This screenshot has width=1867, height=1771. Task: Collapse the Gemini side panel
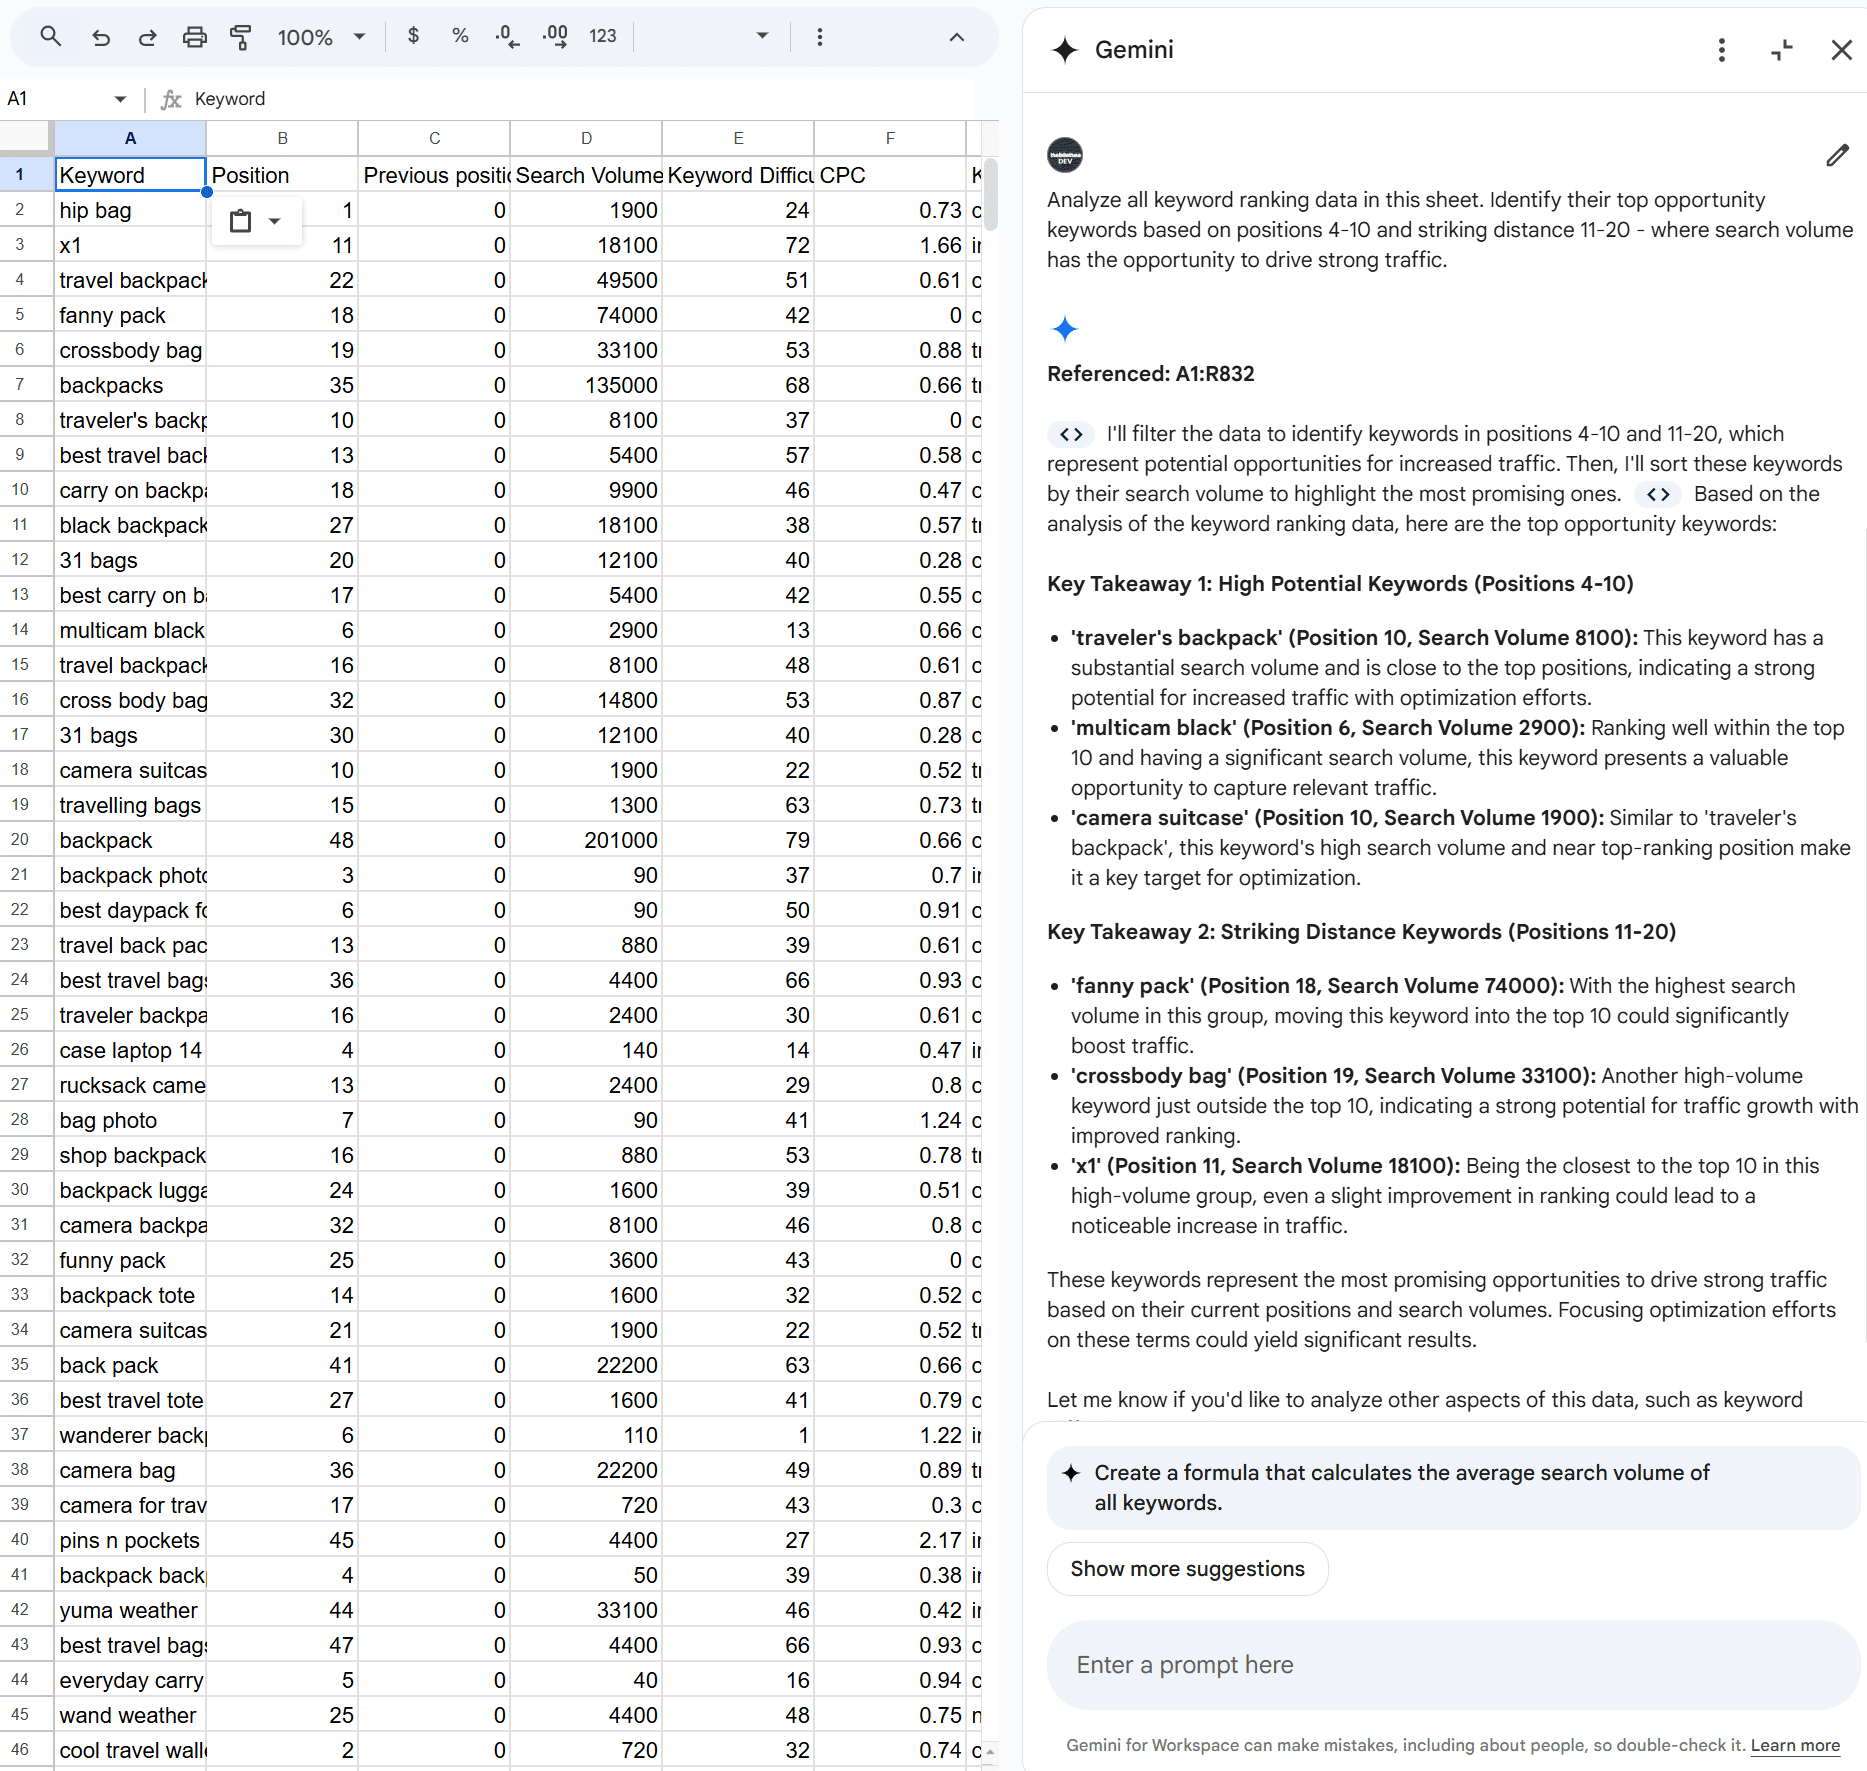click(1781, 50)
